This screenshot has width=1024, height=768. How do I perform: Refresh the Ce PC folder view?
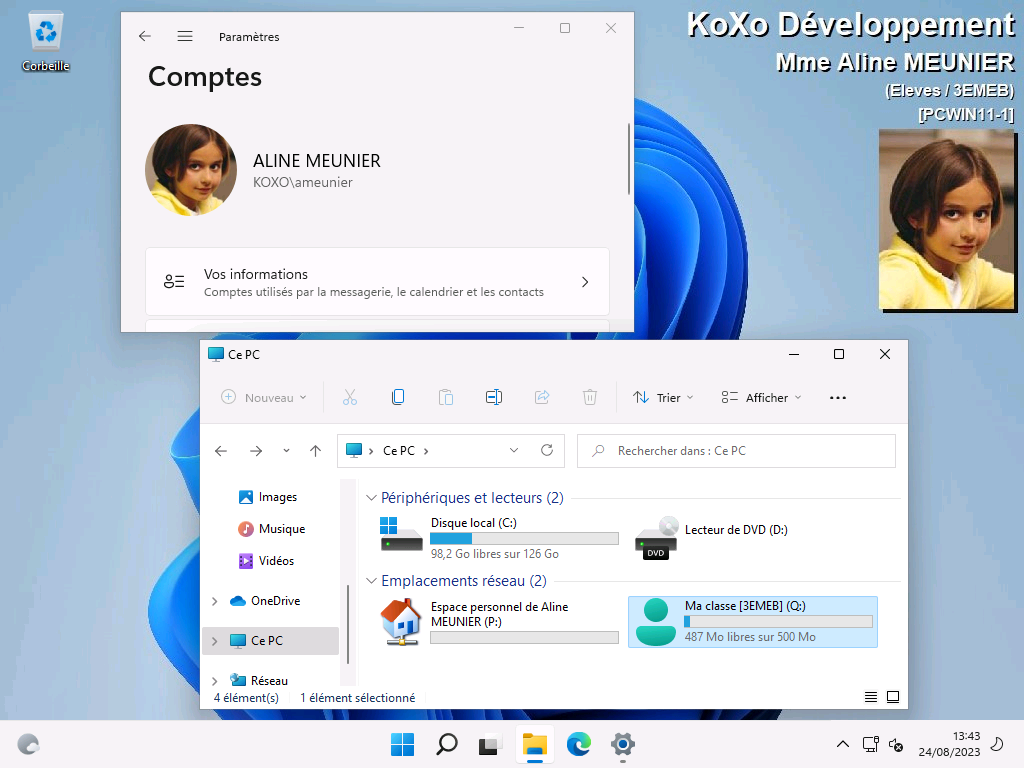[547, 451]
